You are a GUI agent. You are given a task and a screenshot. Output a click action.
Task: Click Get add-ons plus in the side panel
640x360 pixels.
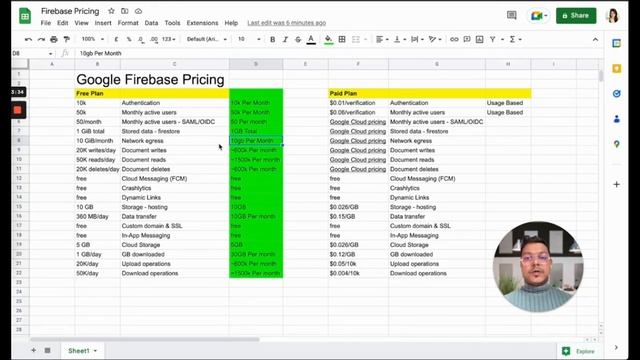tap(616, 184)
